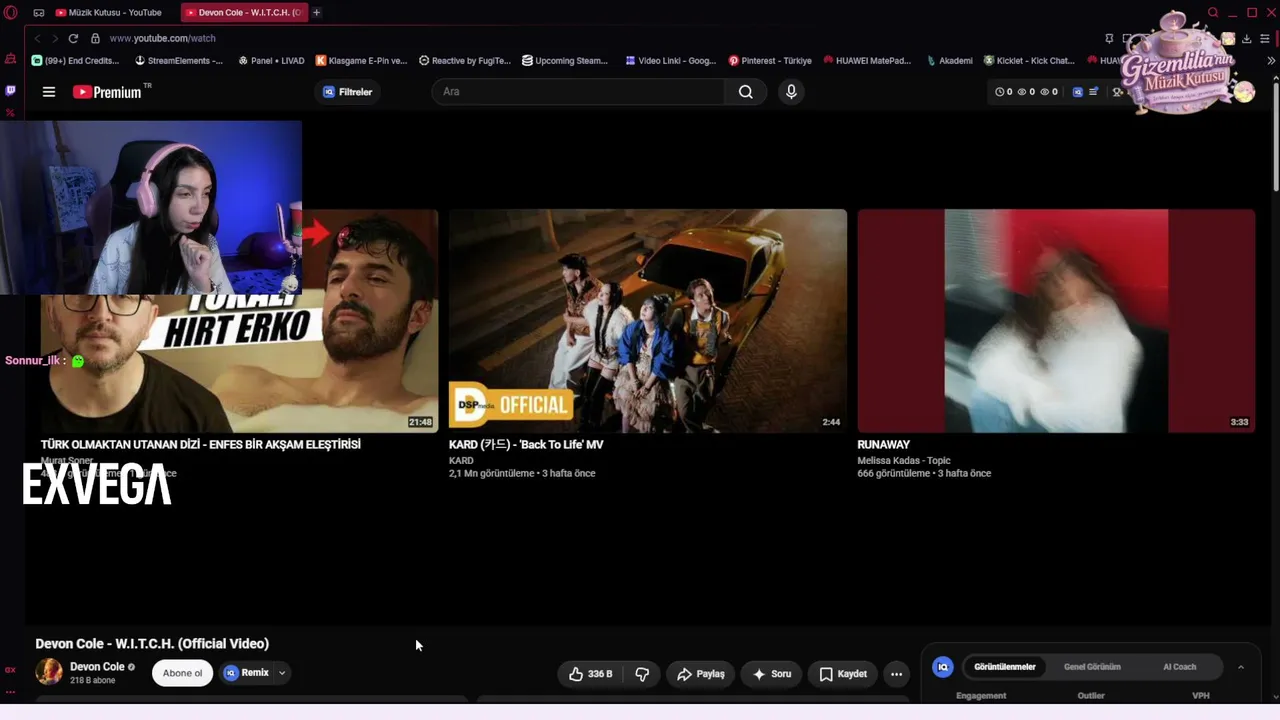This screenshot has height=720, width=1280.
Task: Open Opera easy setup menu
Action: [1265, 38]
